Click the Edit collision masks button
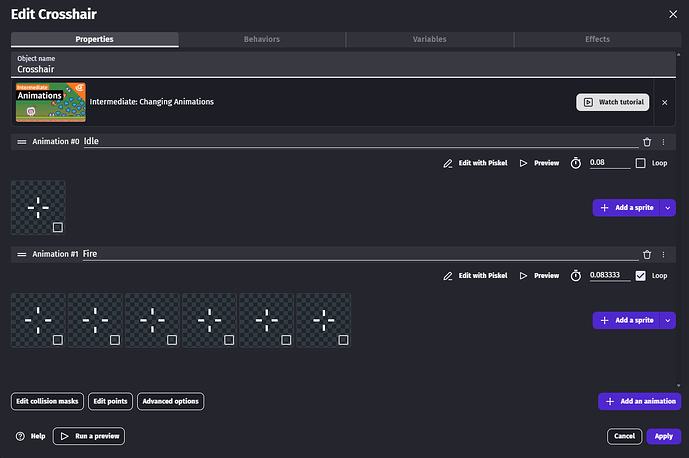689x458 pixels. pos(47,401)
